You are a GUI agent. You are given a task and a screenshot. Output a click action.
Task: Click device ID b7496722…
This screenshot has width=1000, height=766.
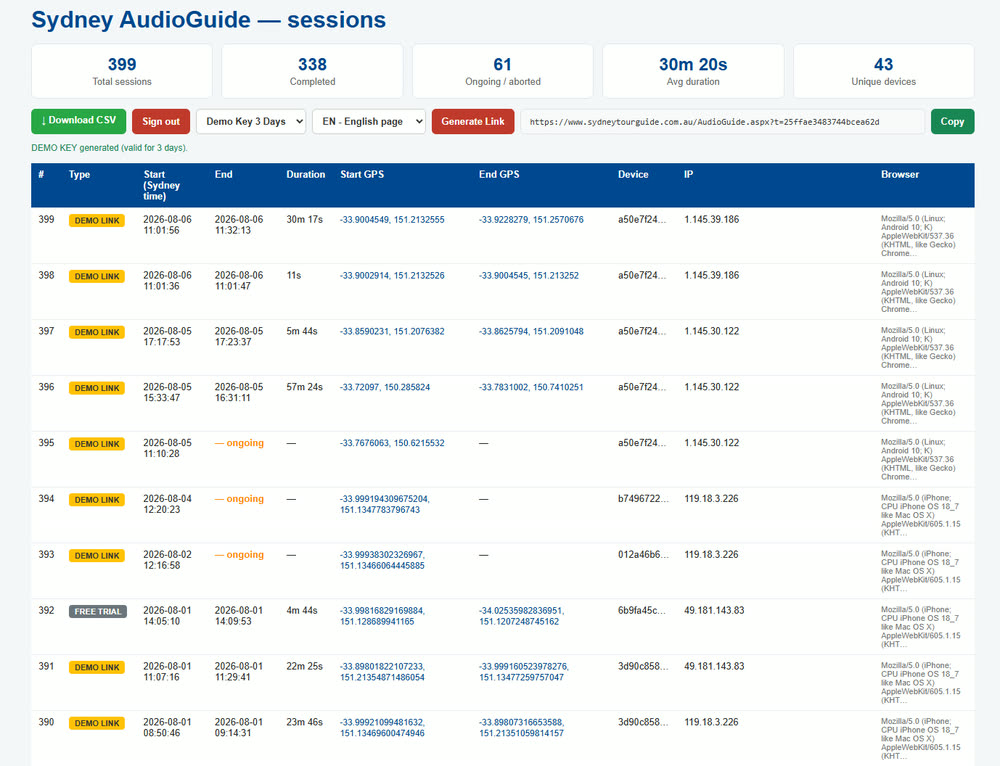(643, 499)
